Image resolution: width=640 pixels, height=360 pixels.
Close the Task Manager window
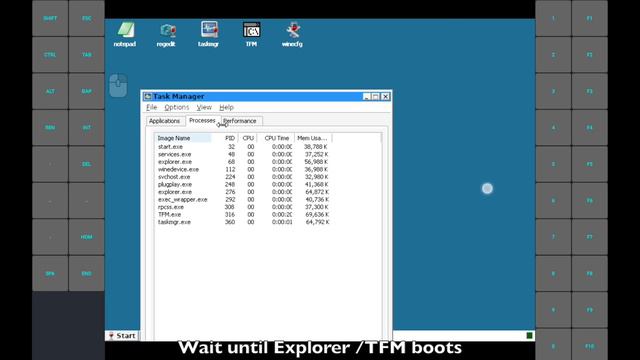coord(385,96)
